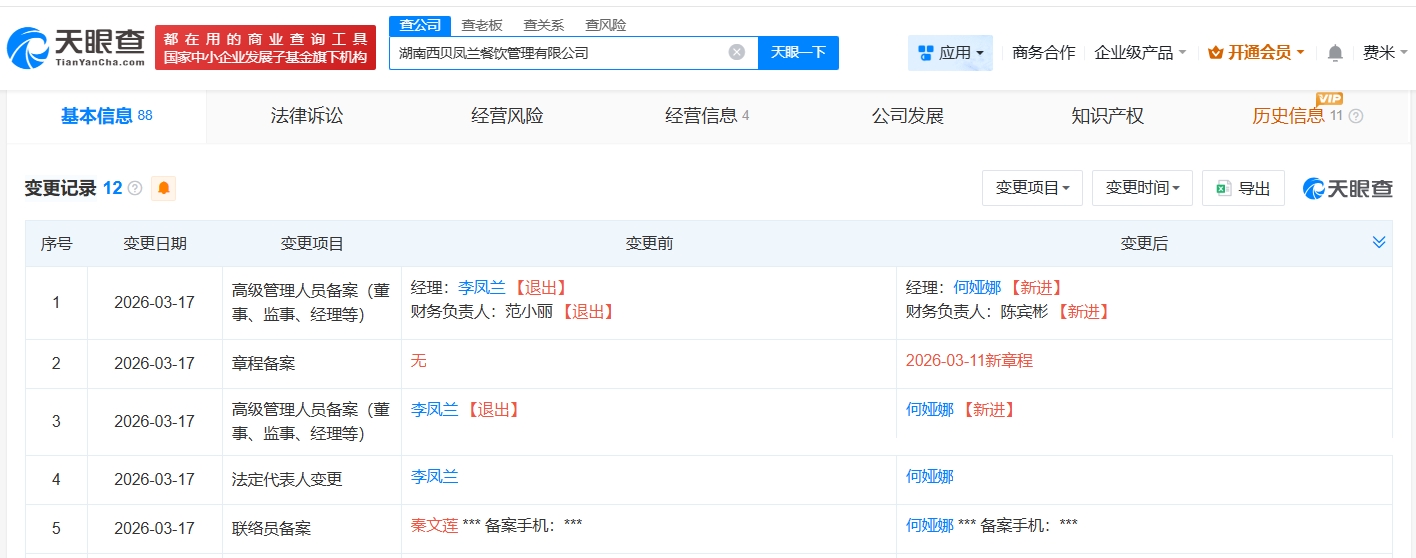Click the Tianyancha logo
The height and width of the screenshot is (558, 1416).
[76, 47]
